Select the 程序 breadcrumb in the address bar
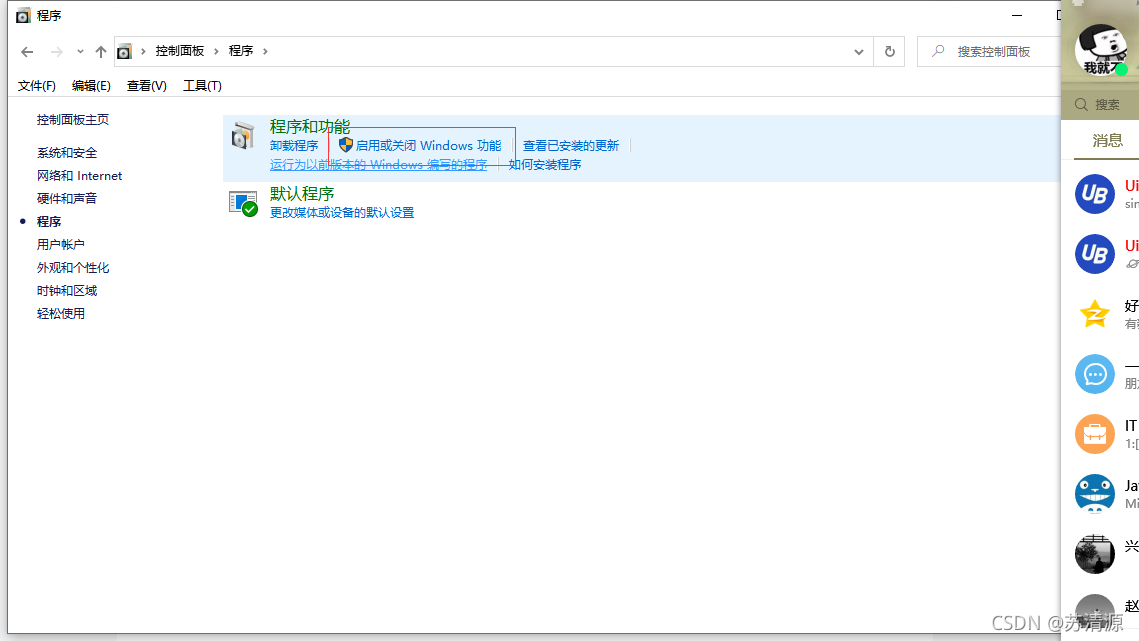Viewport: 1139px width, 641px height. click(x=240, y=51)
